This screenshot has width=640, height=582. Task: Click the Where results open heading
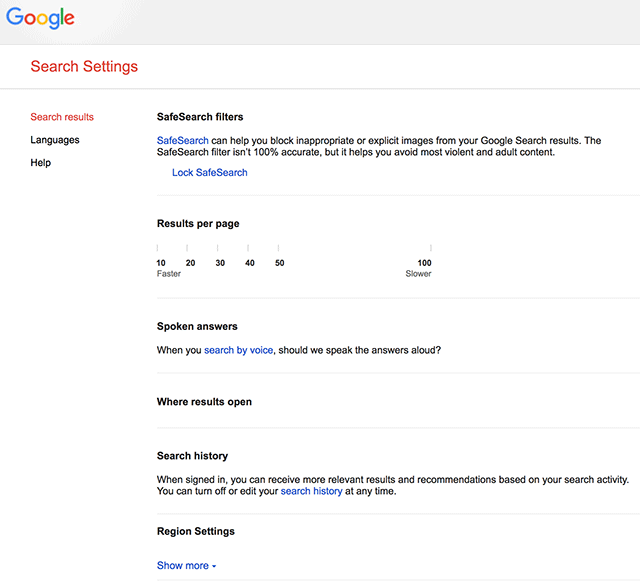point(204,402)
